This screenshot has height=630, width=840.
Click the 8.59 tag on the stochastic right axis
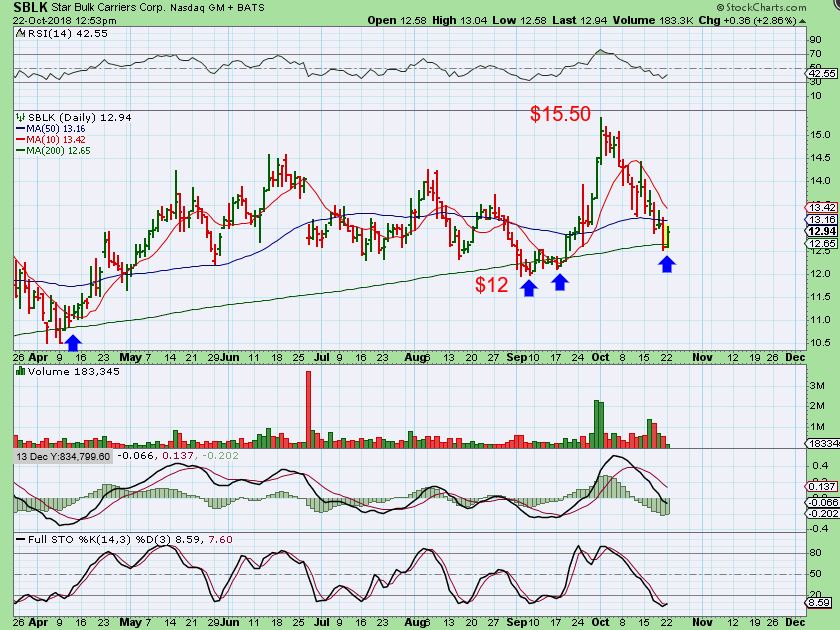(820, 603)
